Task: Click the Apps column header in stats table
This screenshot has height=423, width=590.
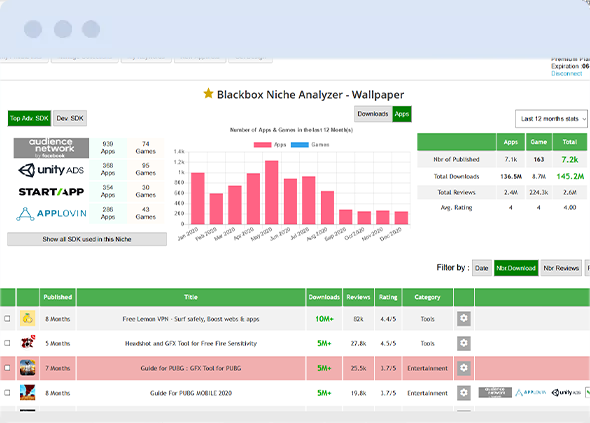Action: click(511, 142)
